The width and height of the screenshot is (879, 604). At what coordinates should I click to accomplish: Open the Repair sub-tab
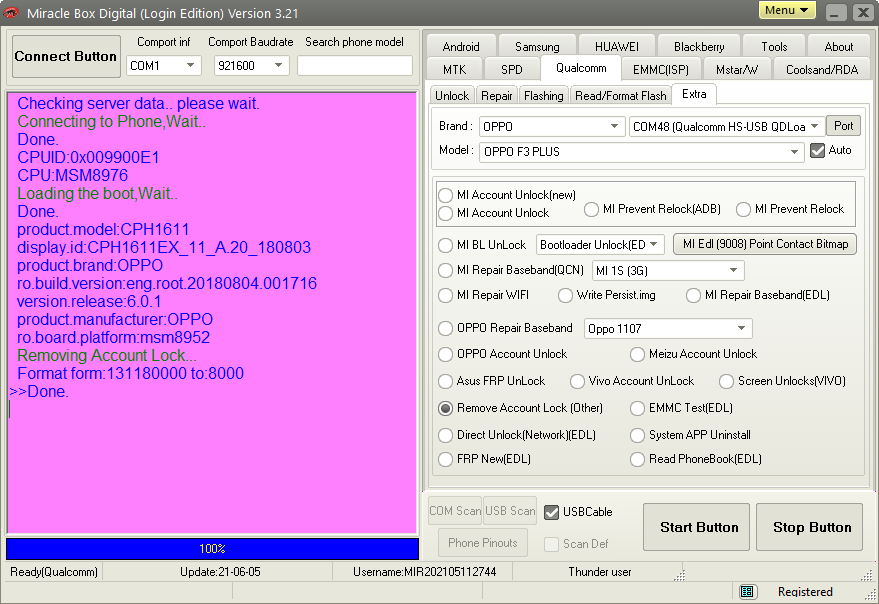497,96
